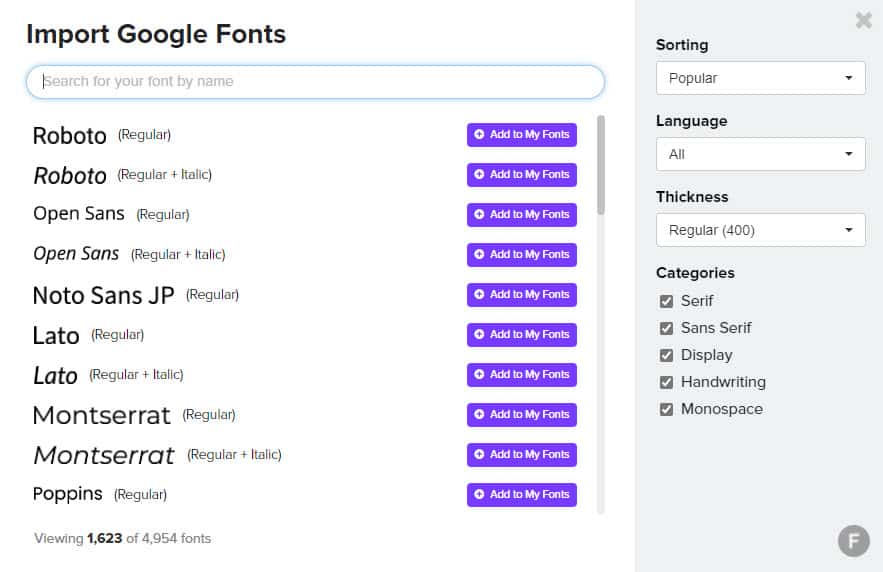Select the Montserrat Regular font name

(101, 415)
